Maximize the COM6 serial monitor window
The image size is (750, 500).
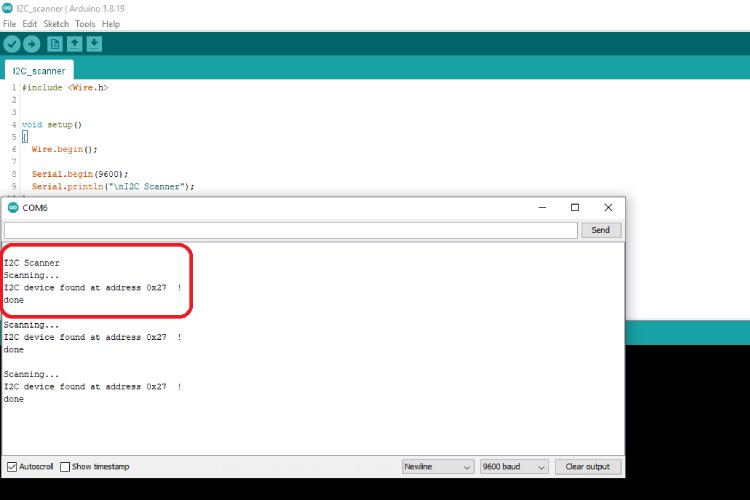(x=575, y=207)
